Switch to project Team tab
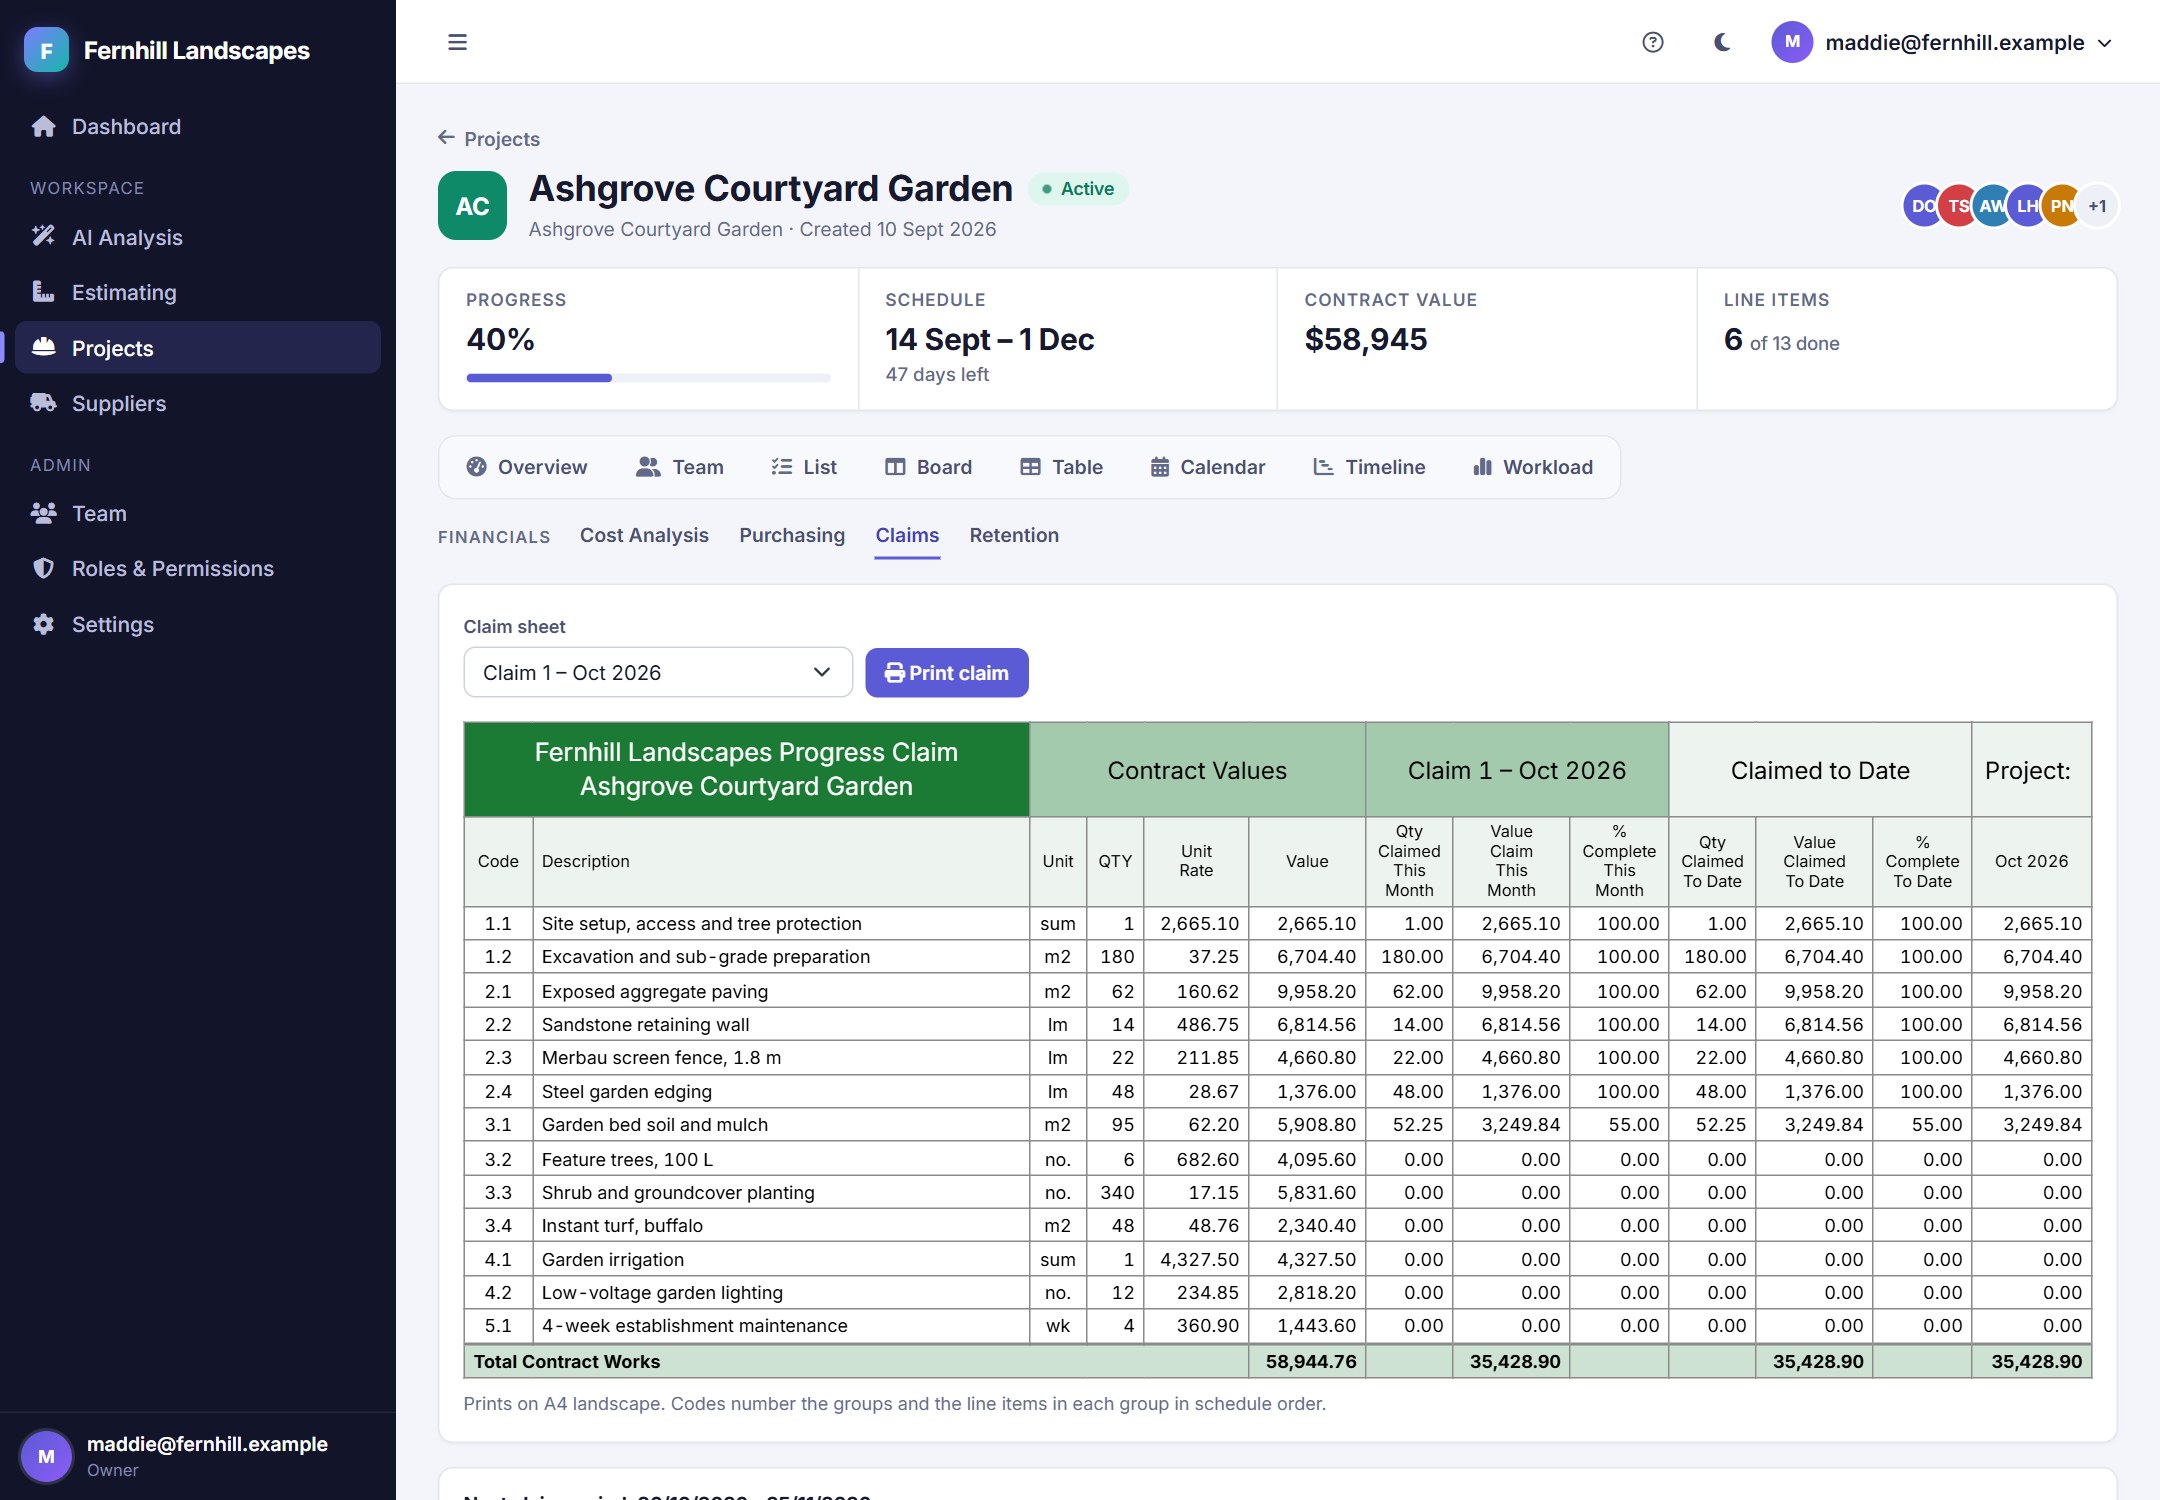This screenshot has width=2160, height=1500. coord(680,467)
